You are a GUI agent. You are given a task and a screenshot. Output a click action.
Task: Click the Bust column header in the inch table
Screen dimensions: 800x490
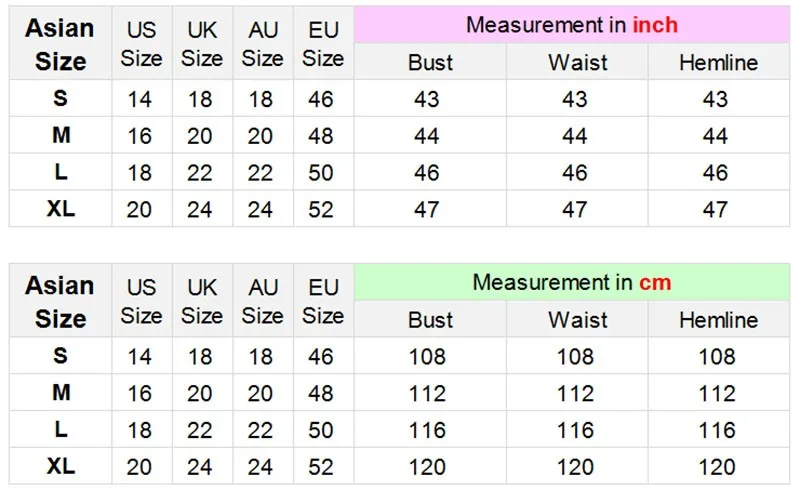coord(430,63)
